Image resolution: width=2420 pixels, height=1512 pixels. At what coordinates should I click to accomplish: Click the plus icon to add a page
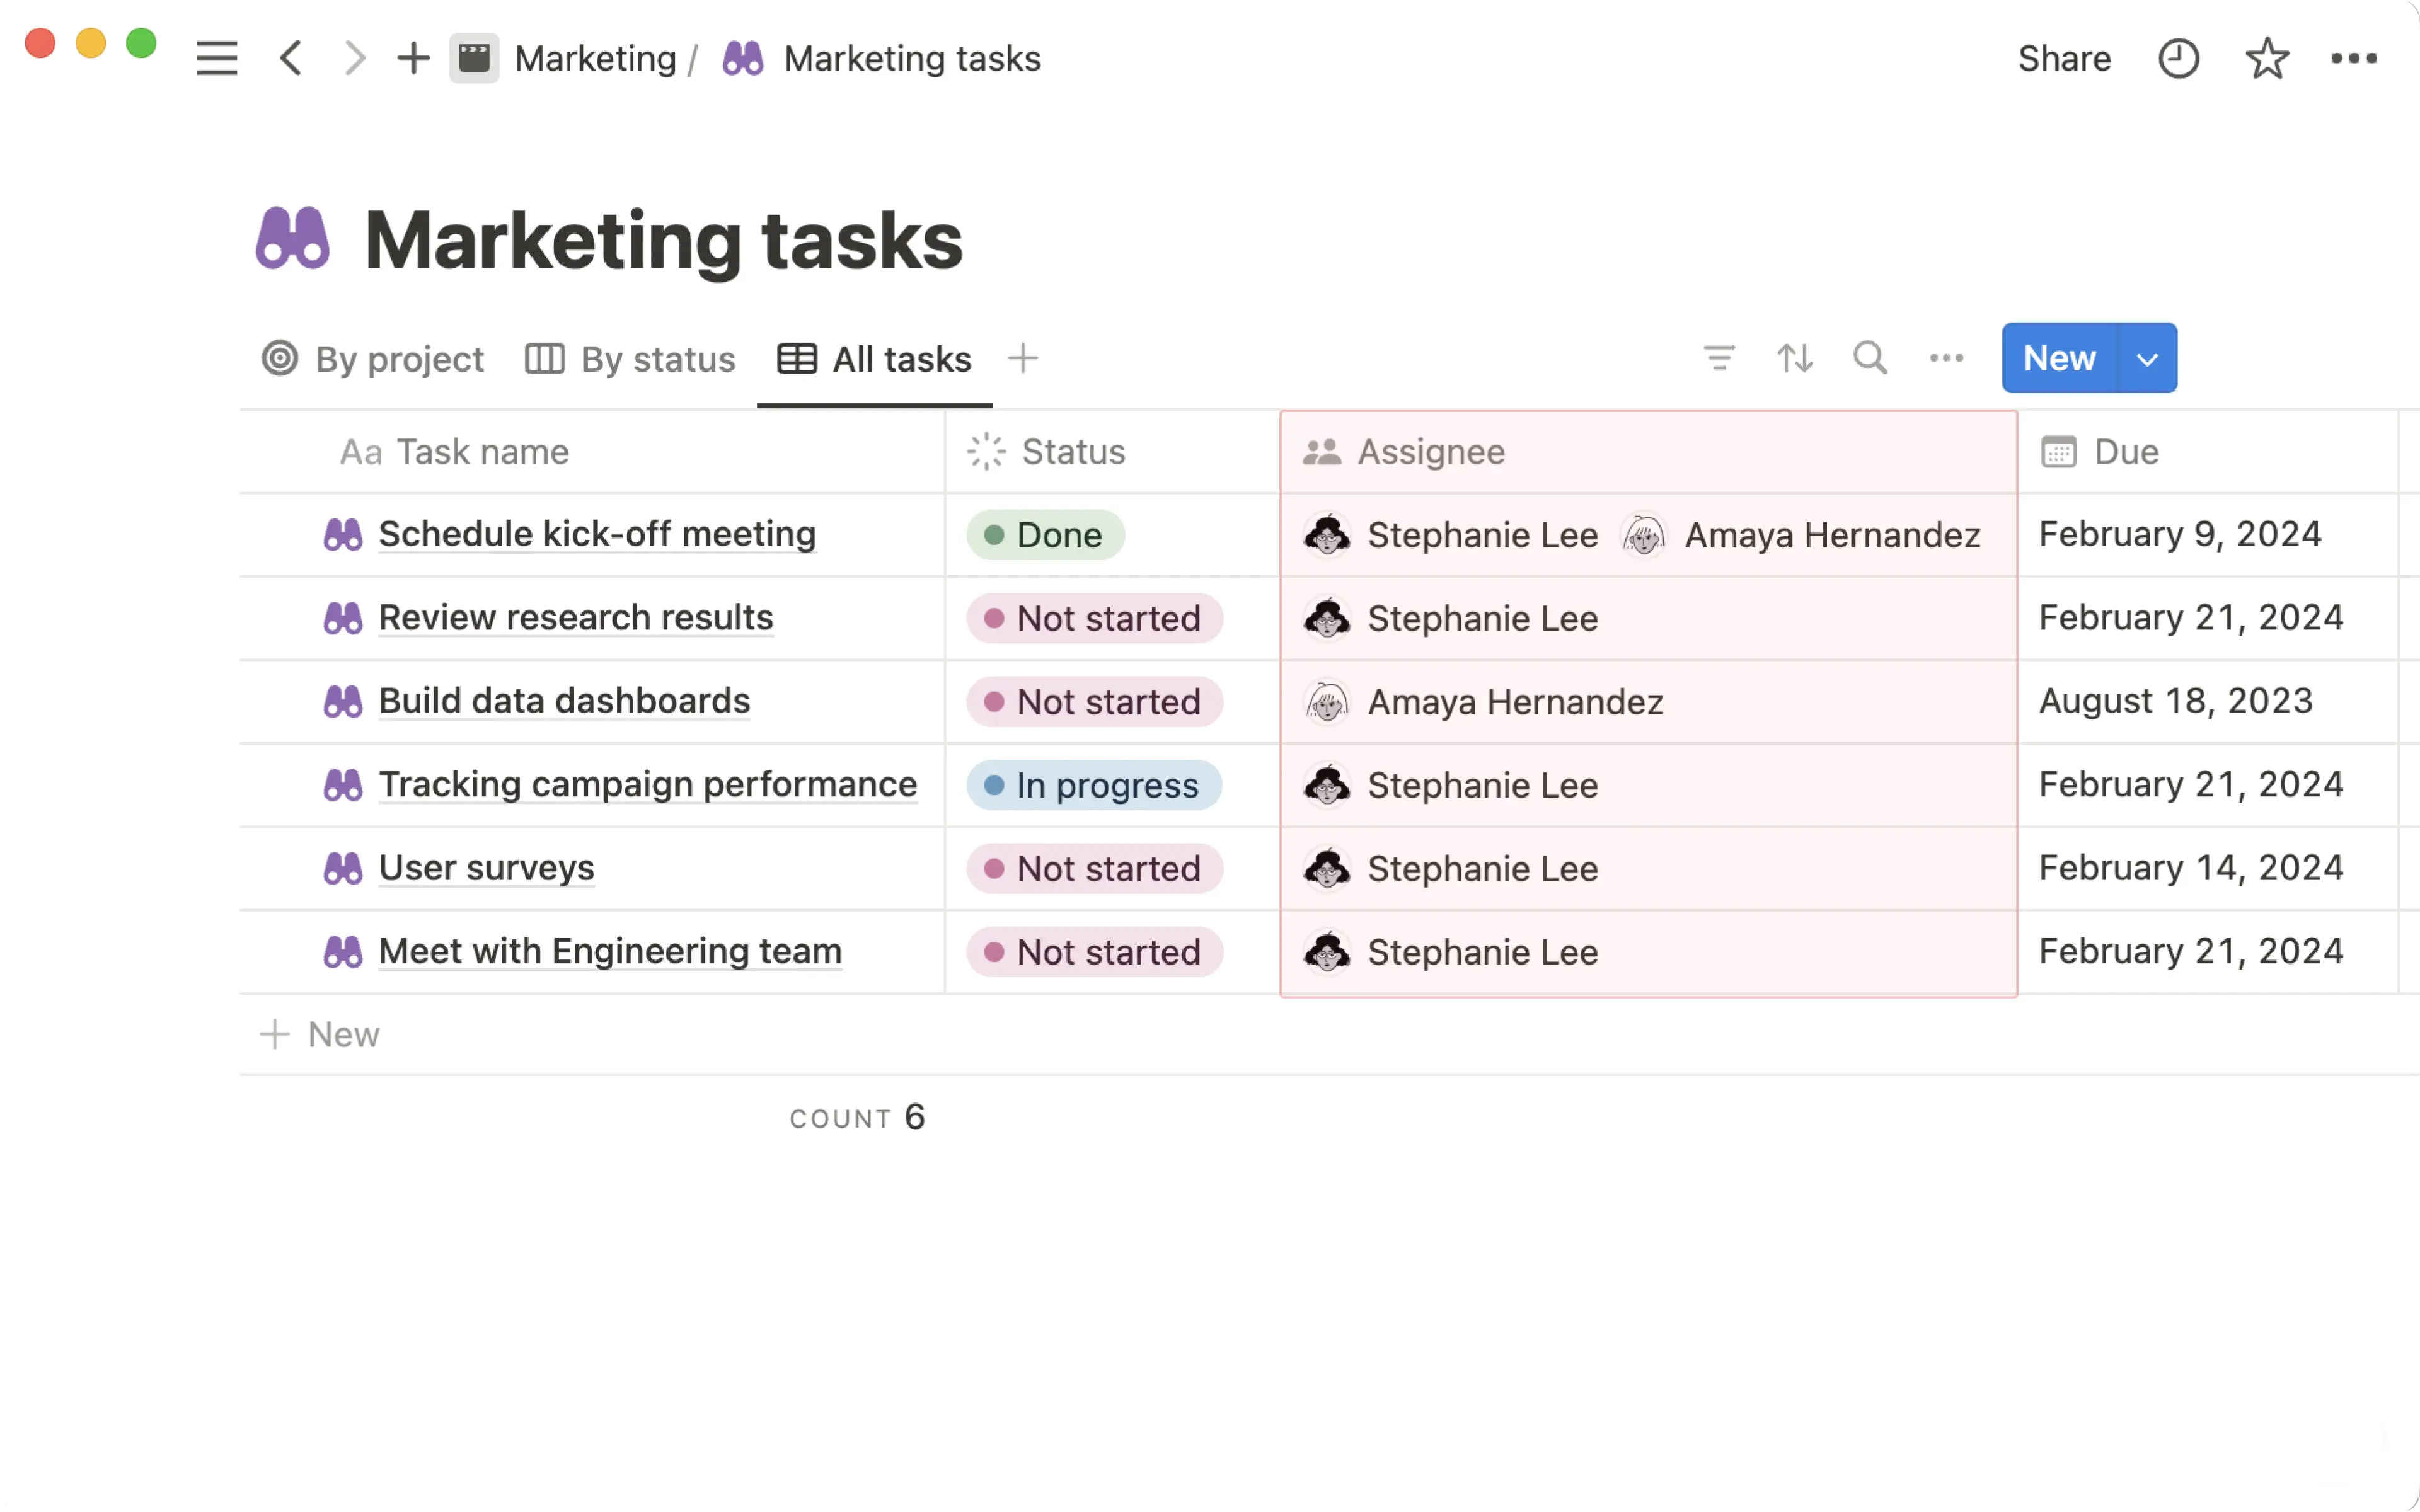tap(413, 58)
